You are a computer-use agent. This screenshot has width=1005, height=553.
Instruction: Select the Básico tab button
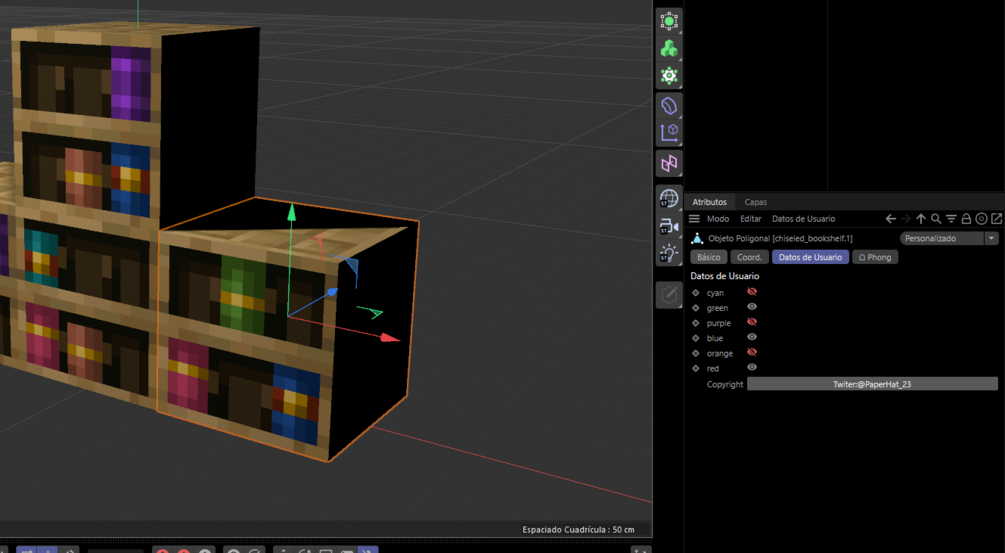pos(708,257)
